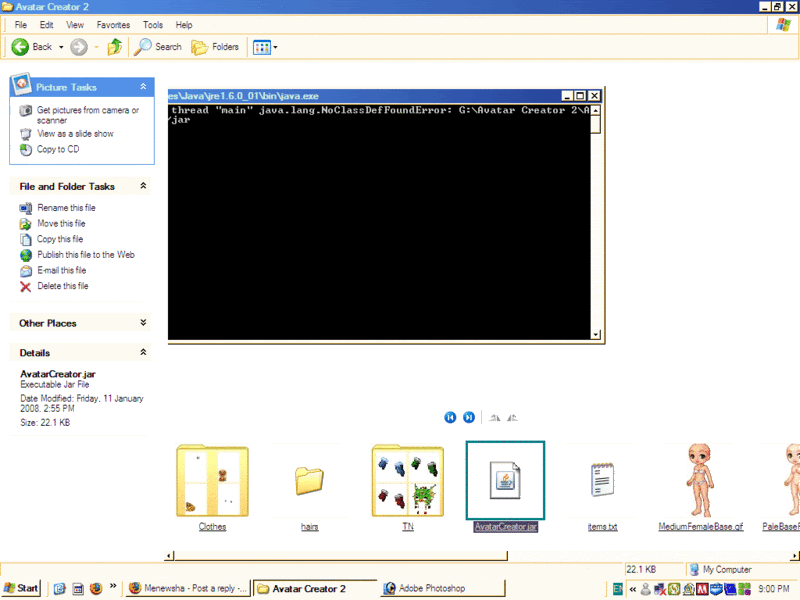Click the java.exe console title bar
This screenshot has width=800, height=600.
click(365, 96)
